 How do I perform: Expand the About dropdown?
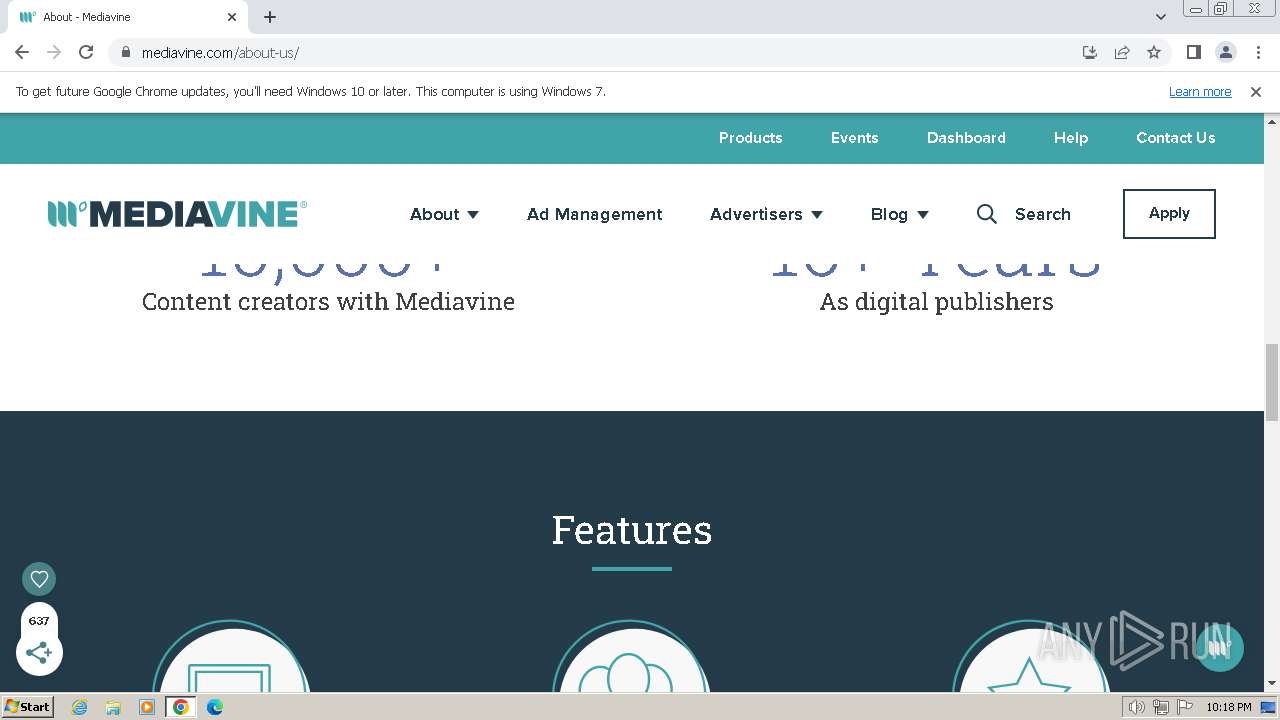(x=444, y=214)
